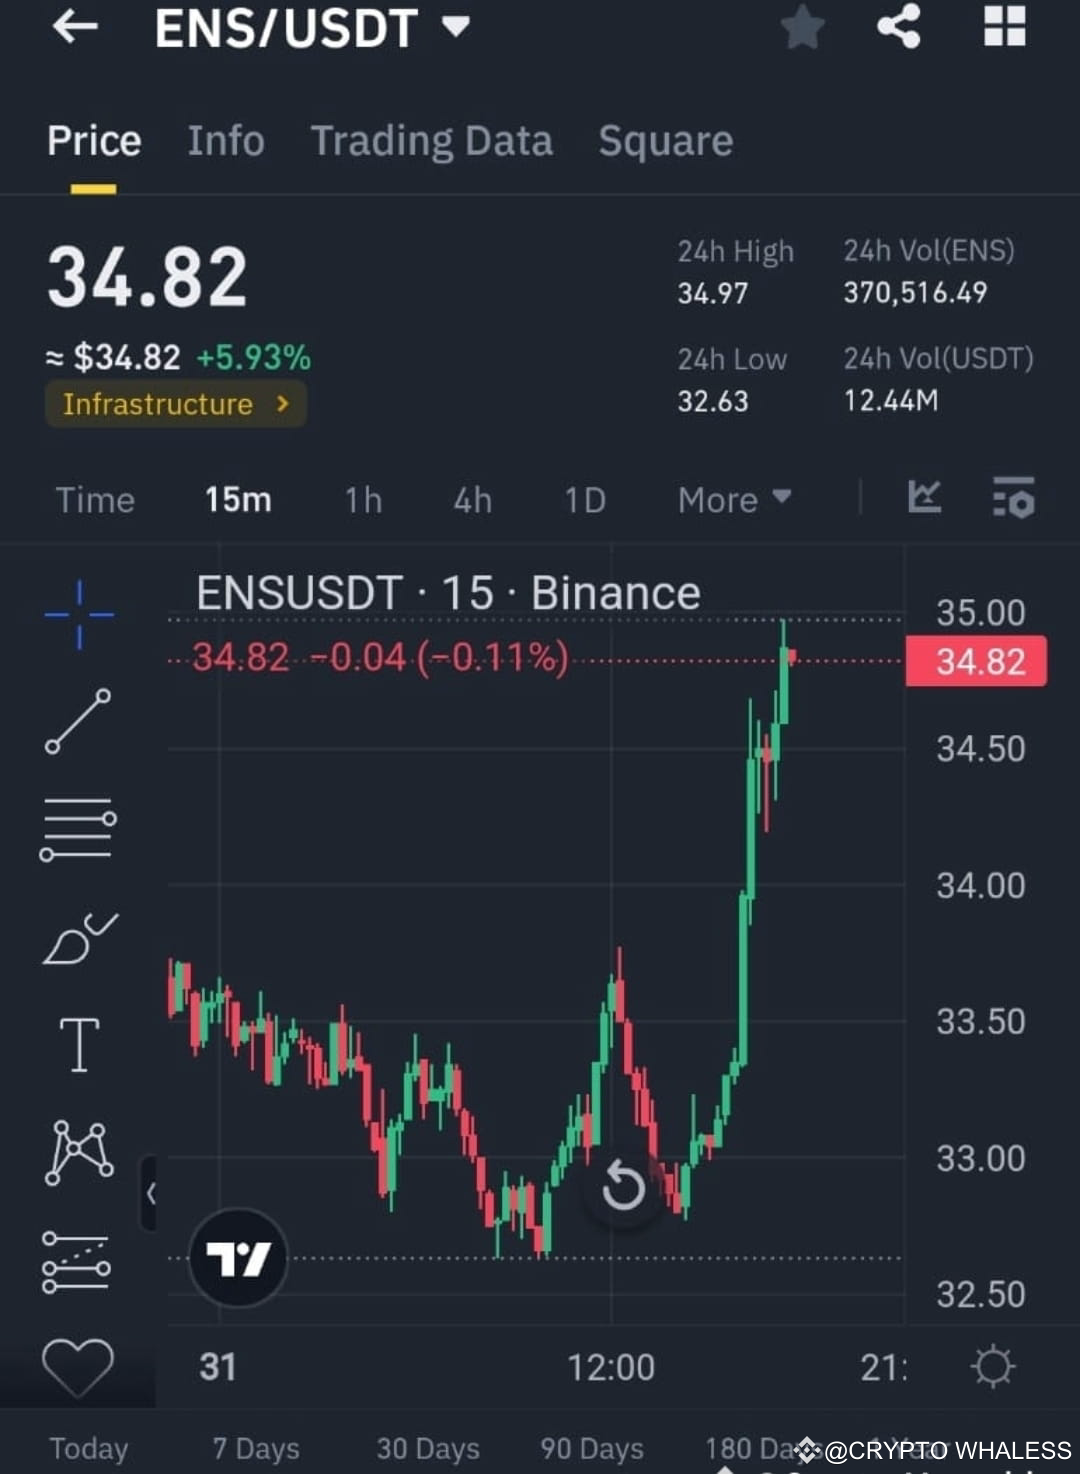1080x1474 pixels.
Task: Select the trend line drawing tool
Action: pos(78,722)
